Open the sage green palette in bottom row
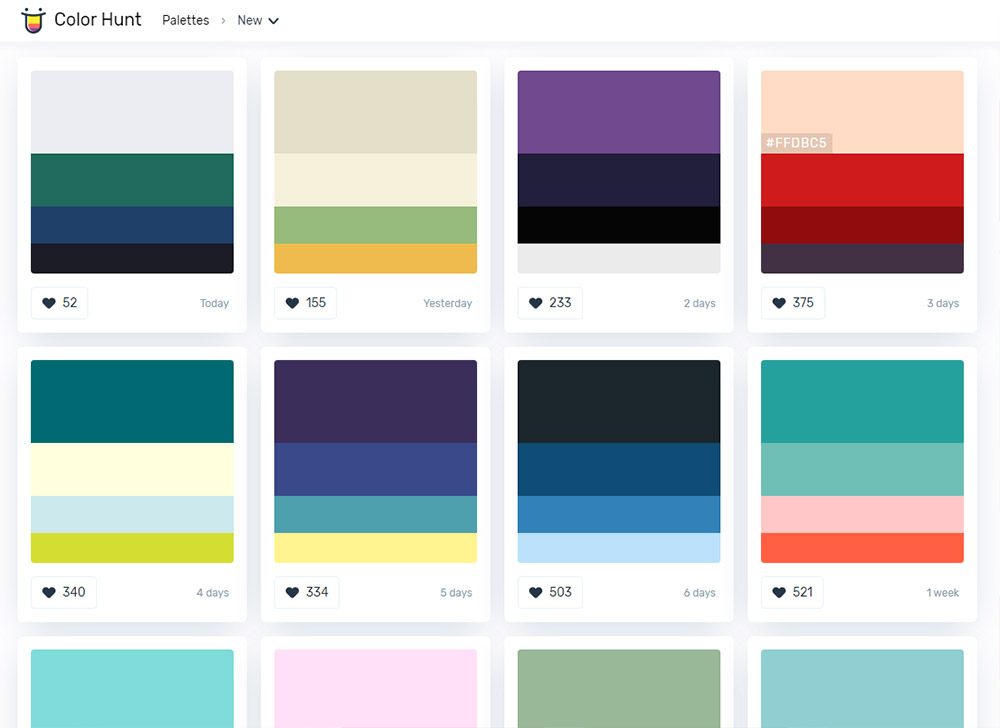Image resolution: width=1000 pixels, height=728 pixels. click(x=619, y=688)
